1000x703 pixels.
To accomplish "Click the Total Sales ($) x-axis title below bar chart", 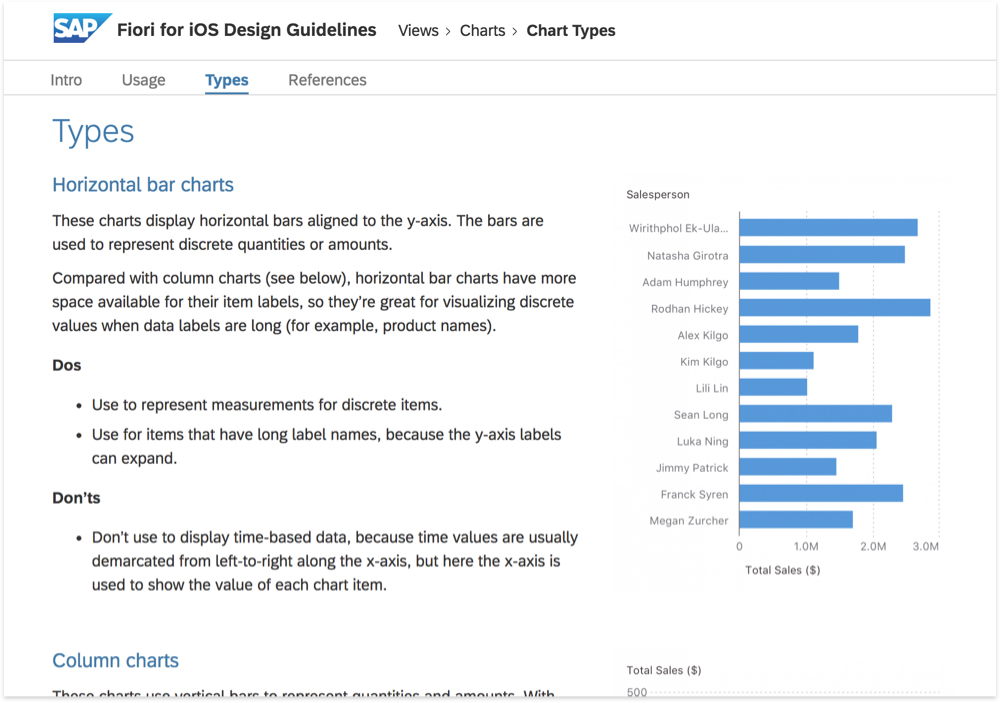I will tap(783, 570).
